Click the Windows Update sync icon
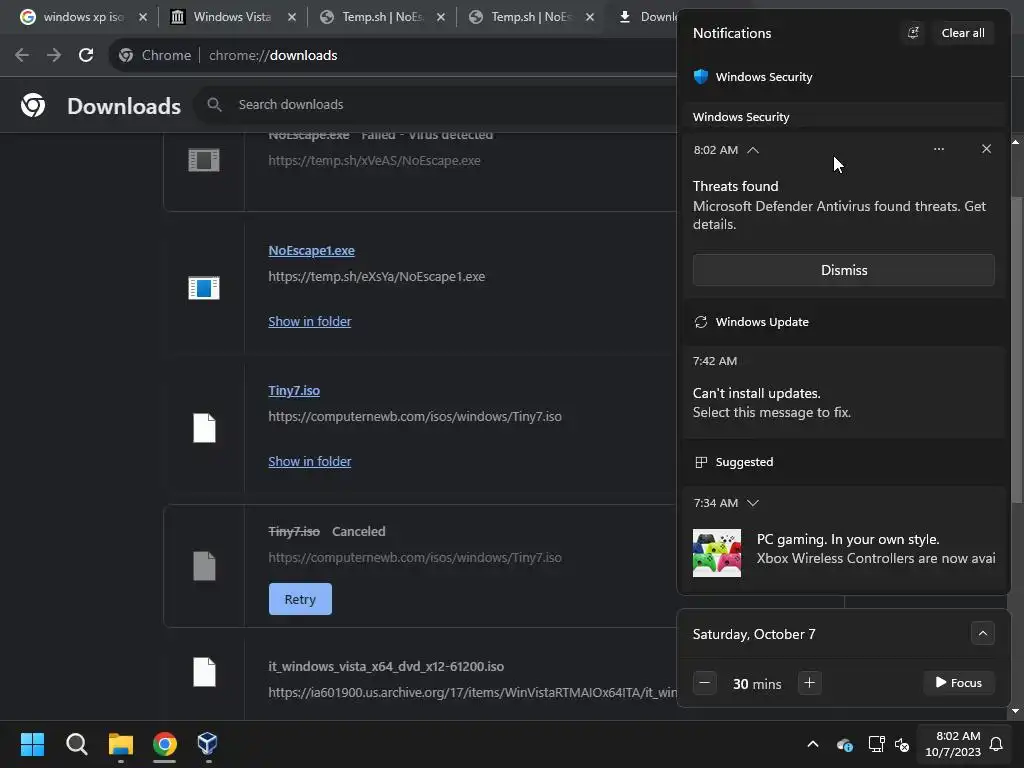The width and height of the screenshot is (1024, 768). pos(701,322)
